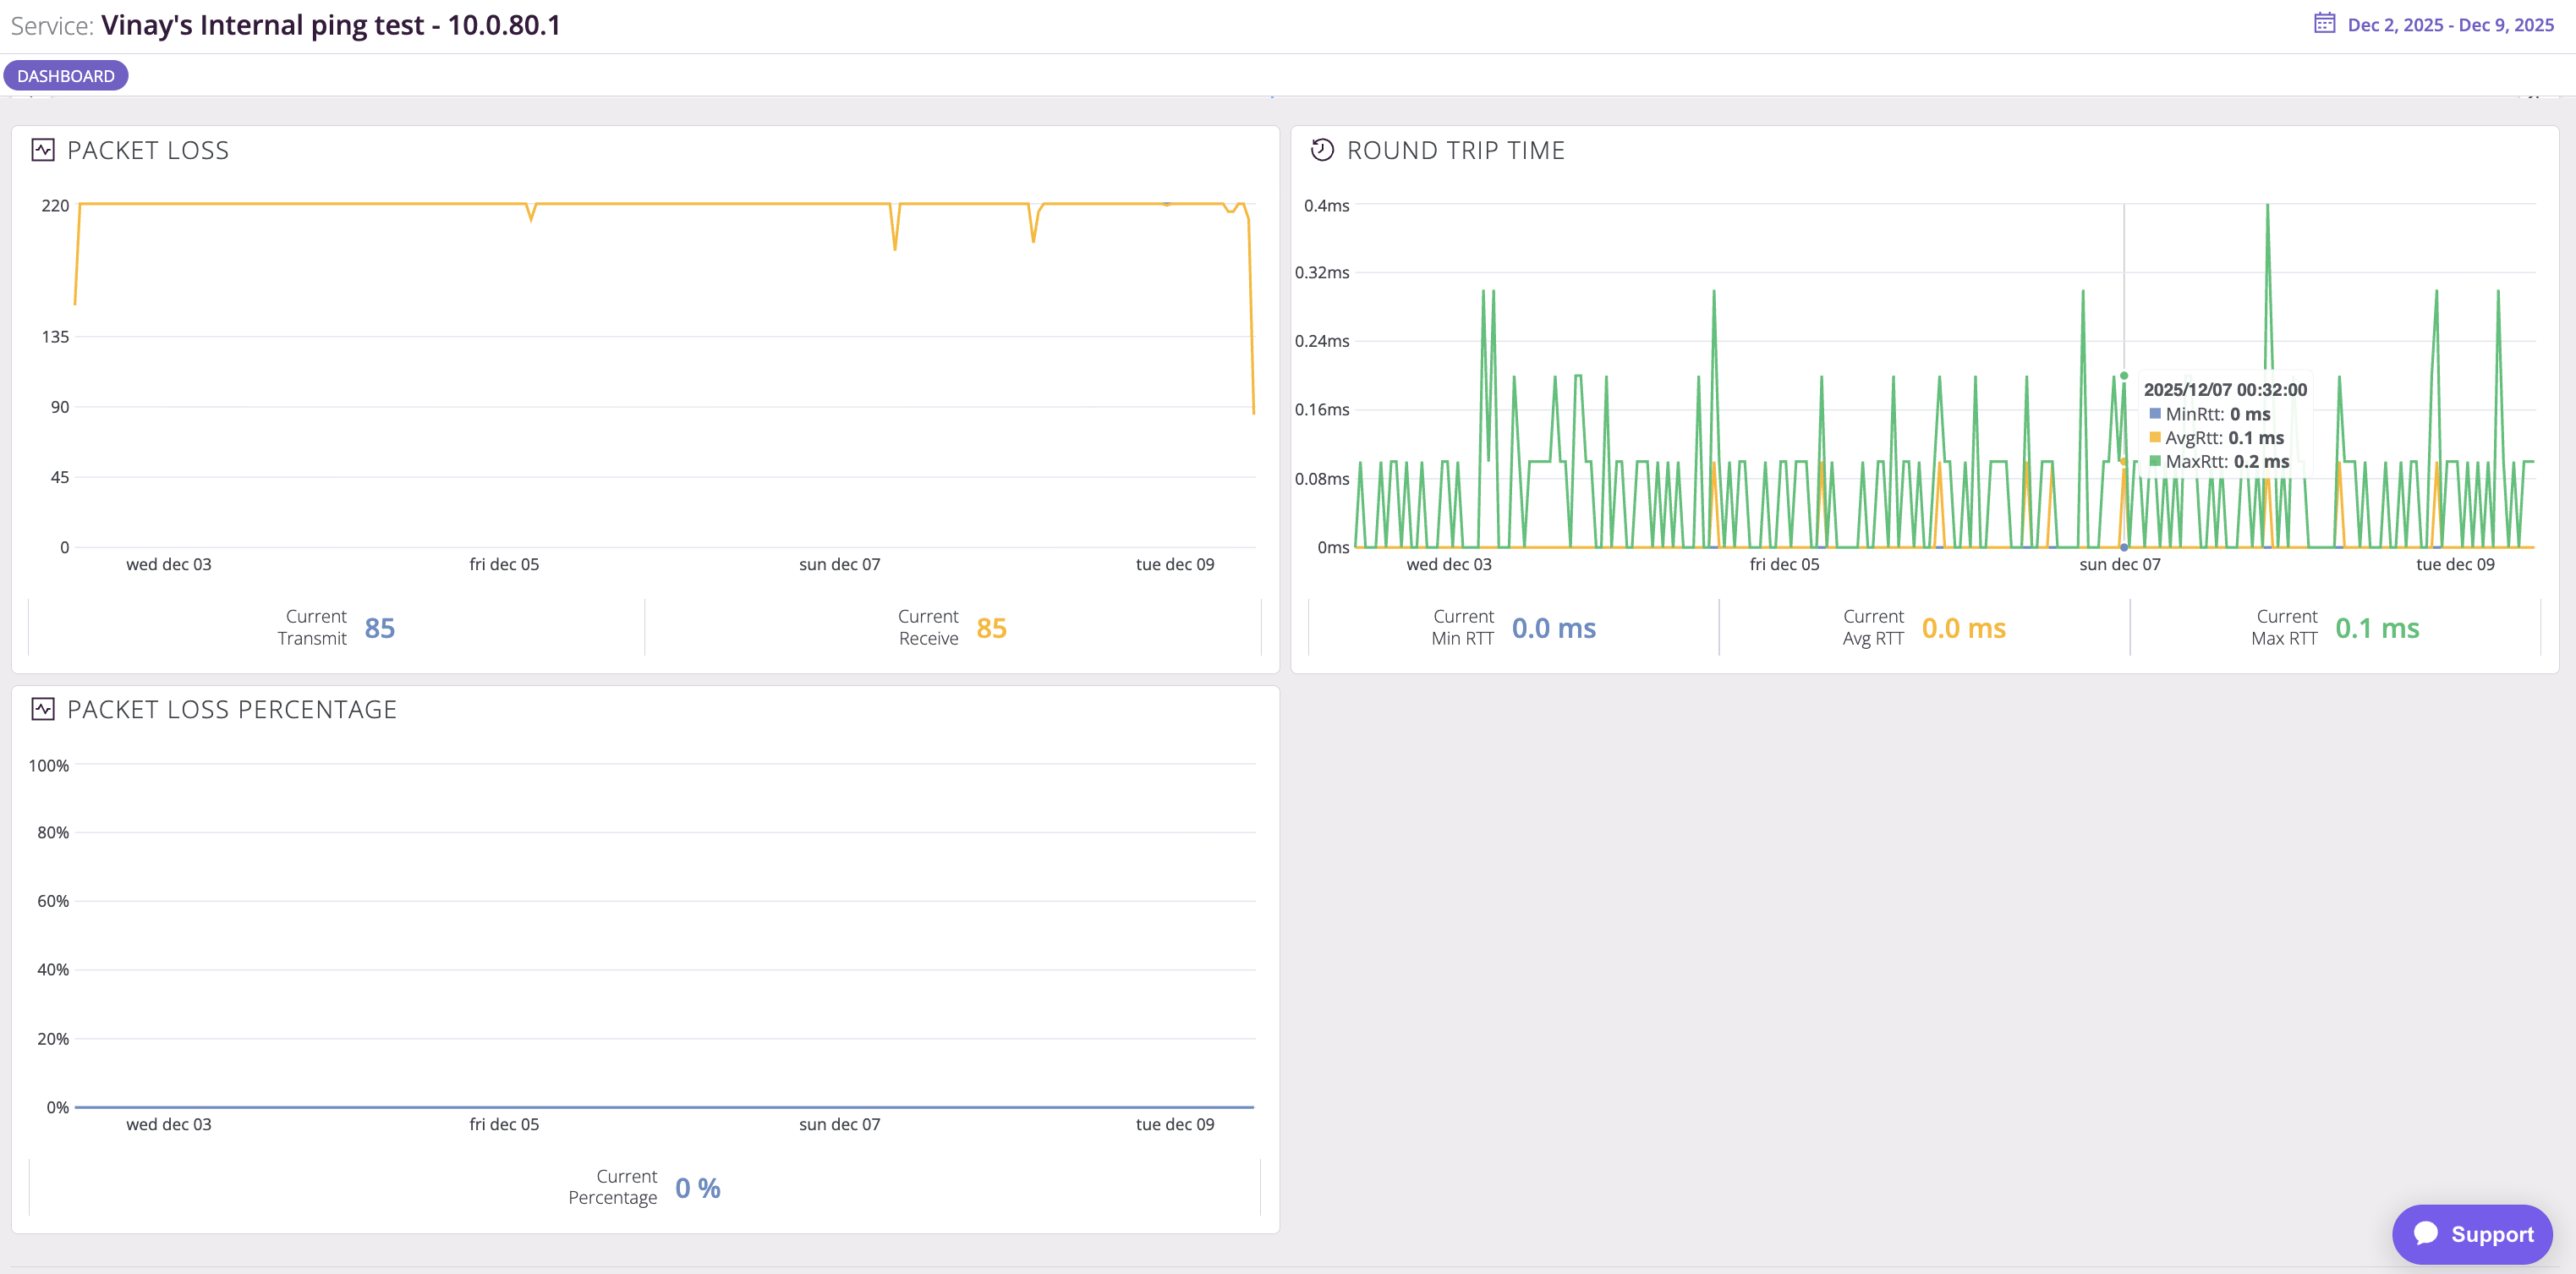Viewport: 2576px width, 1274px height.
Task: Click the 'tue dec 09' label under Round Trip Time chart
Action: [2455, 564]
